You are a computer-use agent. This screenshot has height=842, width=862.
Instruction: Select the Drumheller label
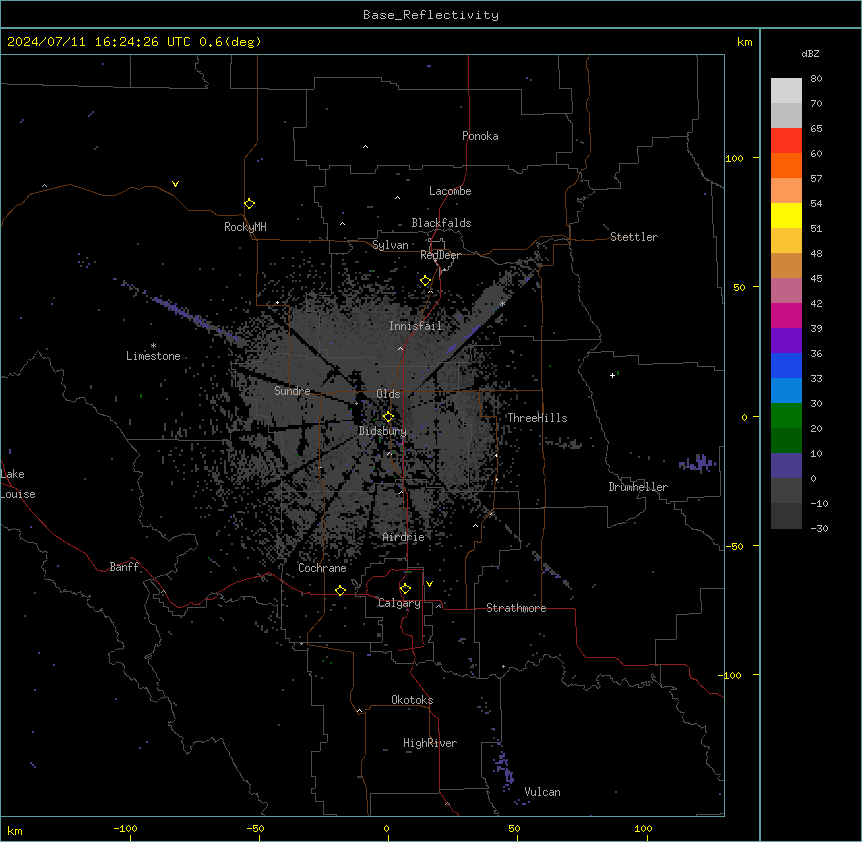638,487
